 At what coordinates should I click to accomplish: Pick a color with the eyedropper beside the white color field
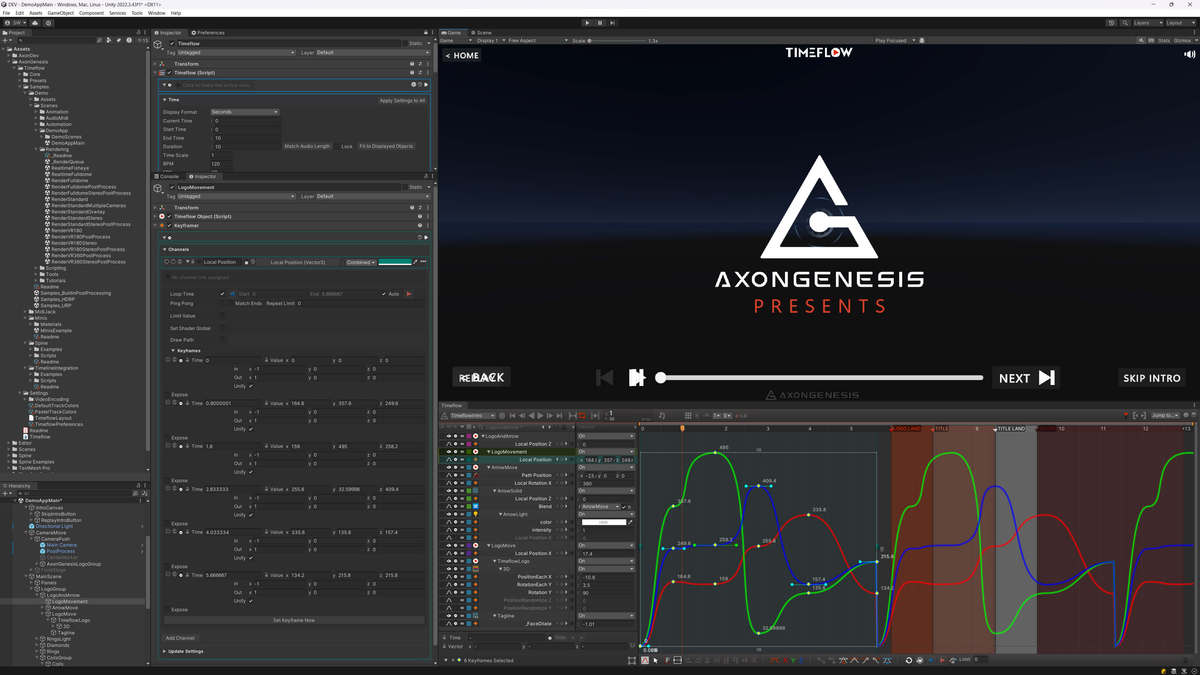[x=631, y=522]
